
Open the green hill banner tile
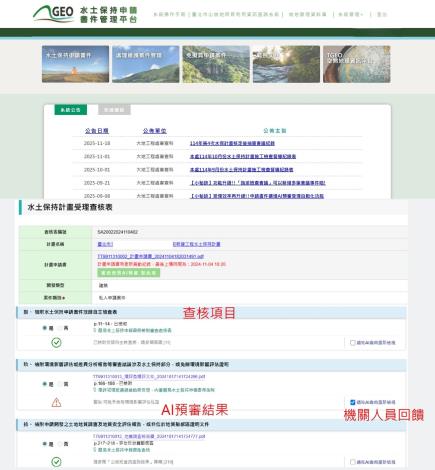click(x=146, y=64)
